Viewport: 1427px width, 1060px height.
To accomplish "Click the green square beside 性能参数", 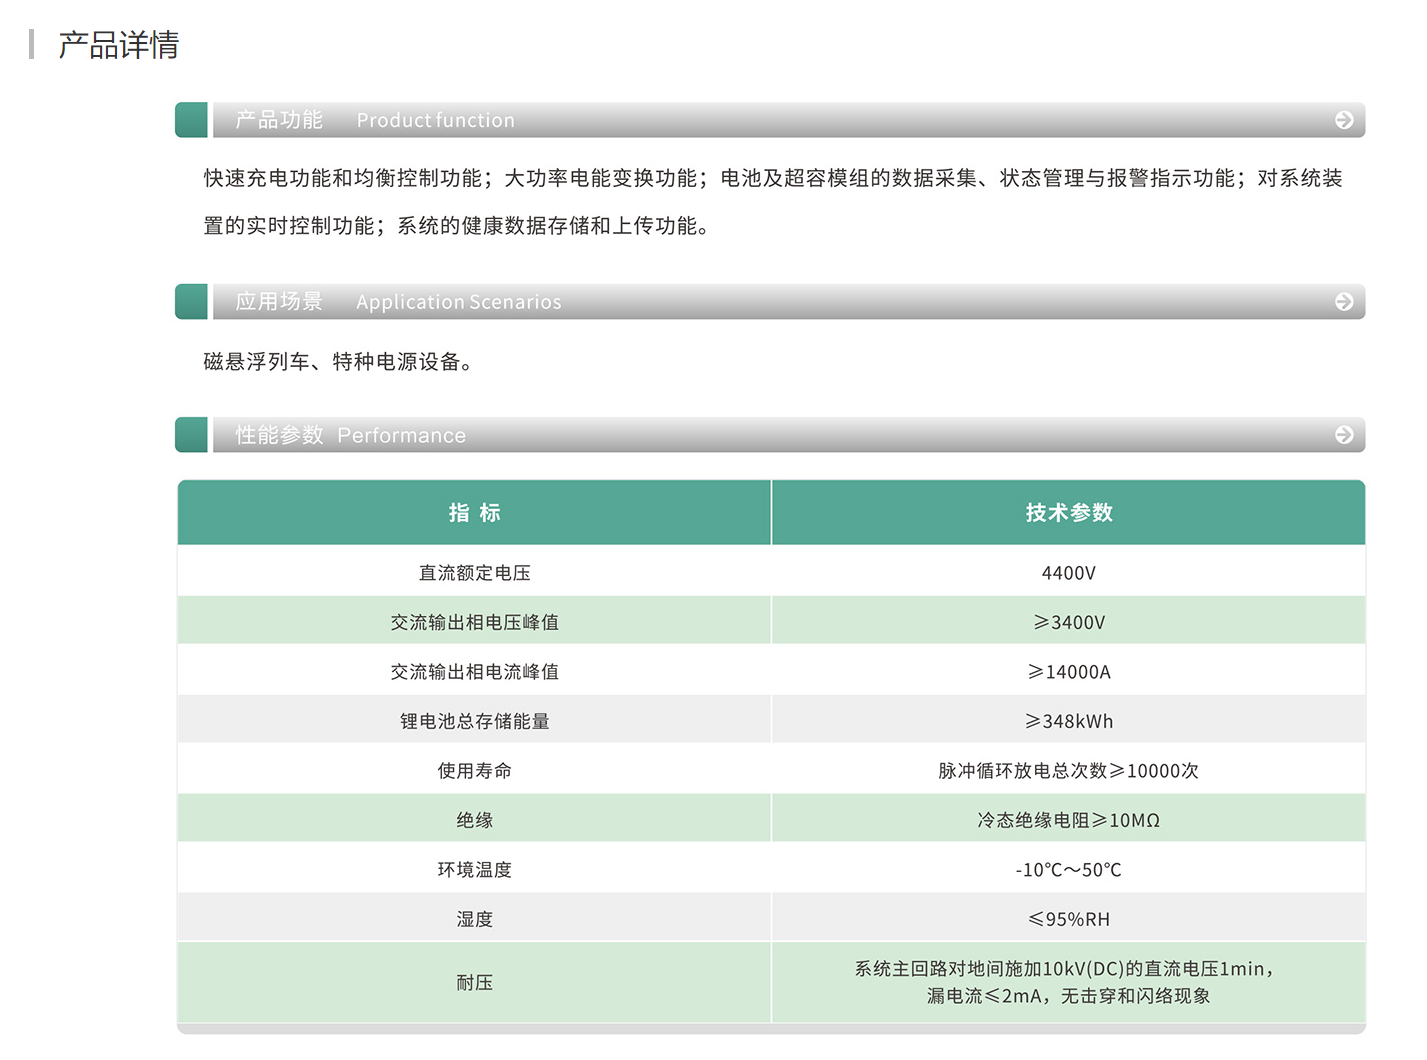I will point(191,435).
